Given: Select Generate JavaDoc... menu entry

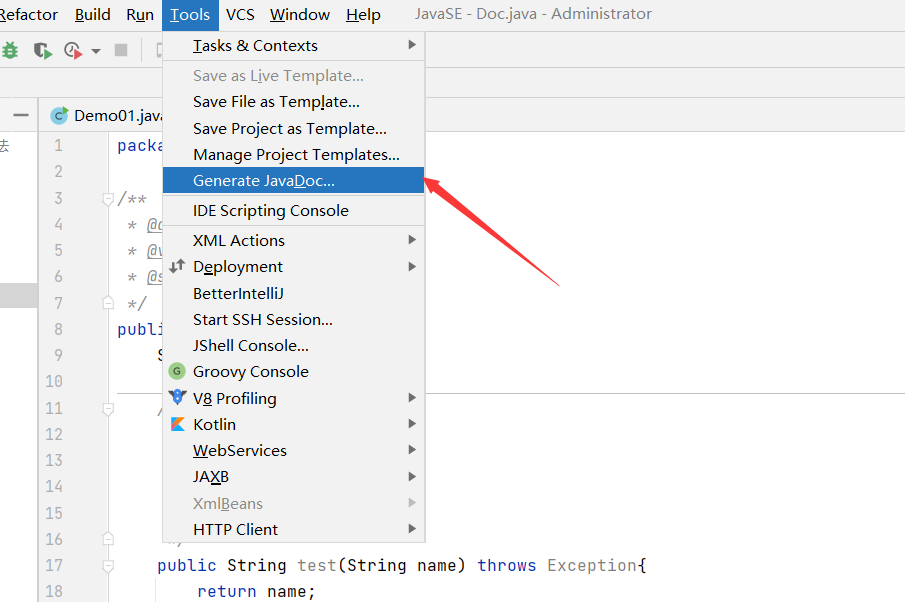Looking at the screenshot, I should point(294,181).
